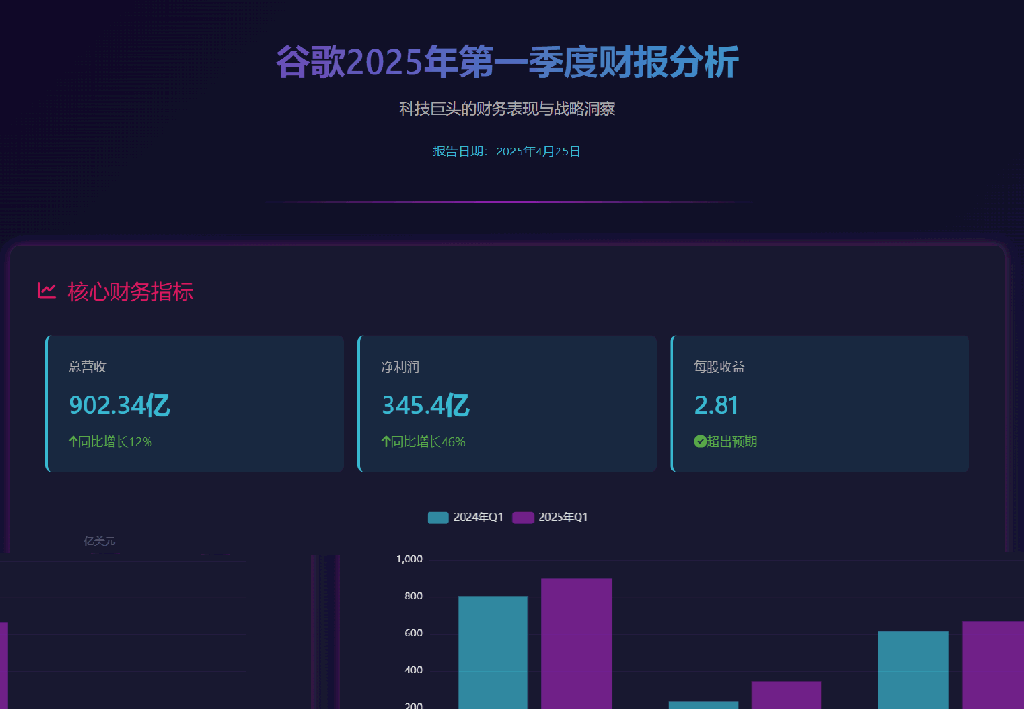The height and width of the screenshot is (709, 1024).
Task: Click the purple bar in the middle group
Action: click(786, 695)
